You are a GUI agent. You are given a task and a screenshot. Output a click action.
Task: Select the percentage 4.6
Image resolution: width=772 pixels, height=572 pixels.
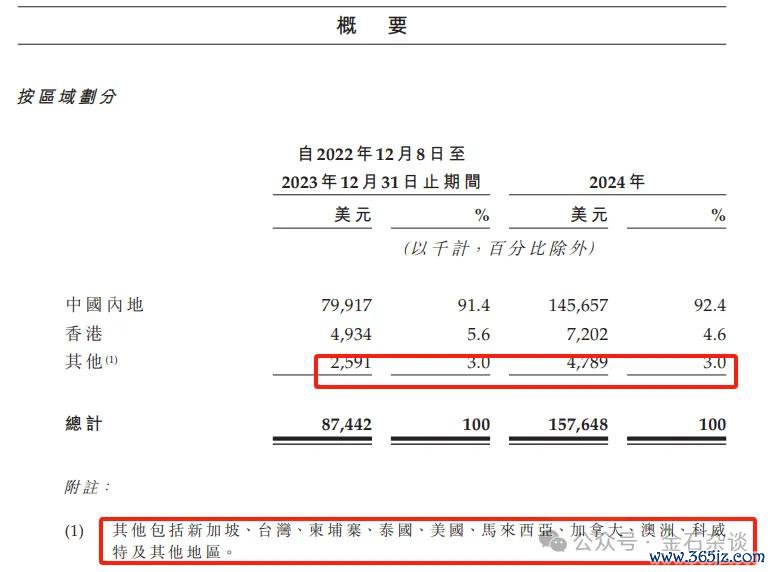(x=714, y=335)
